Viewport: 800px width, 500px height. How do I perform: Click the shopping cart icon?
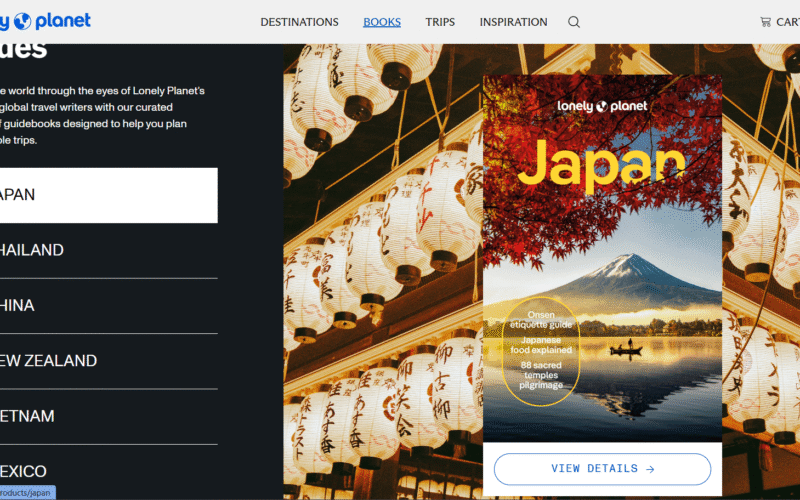[766, 22]
